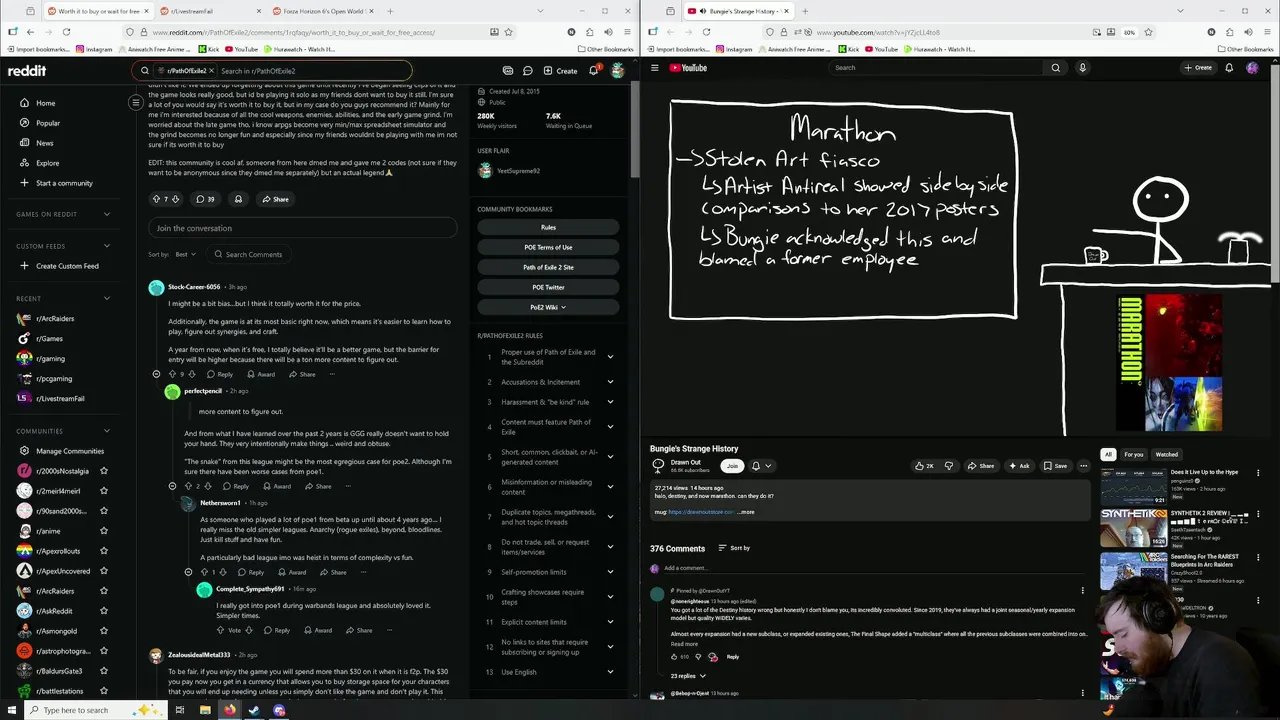Collapse the Games on Reddit section

point(107,214)
